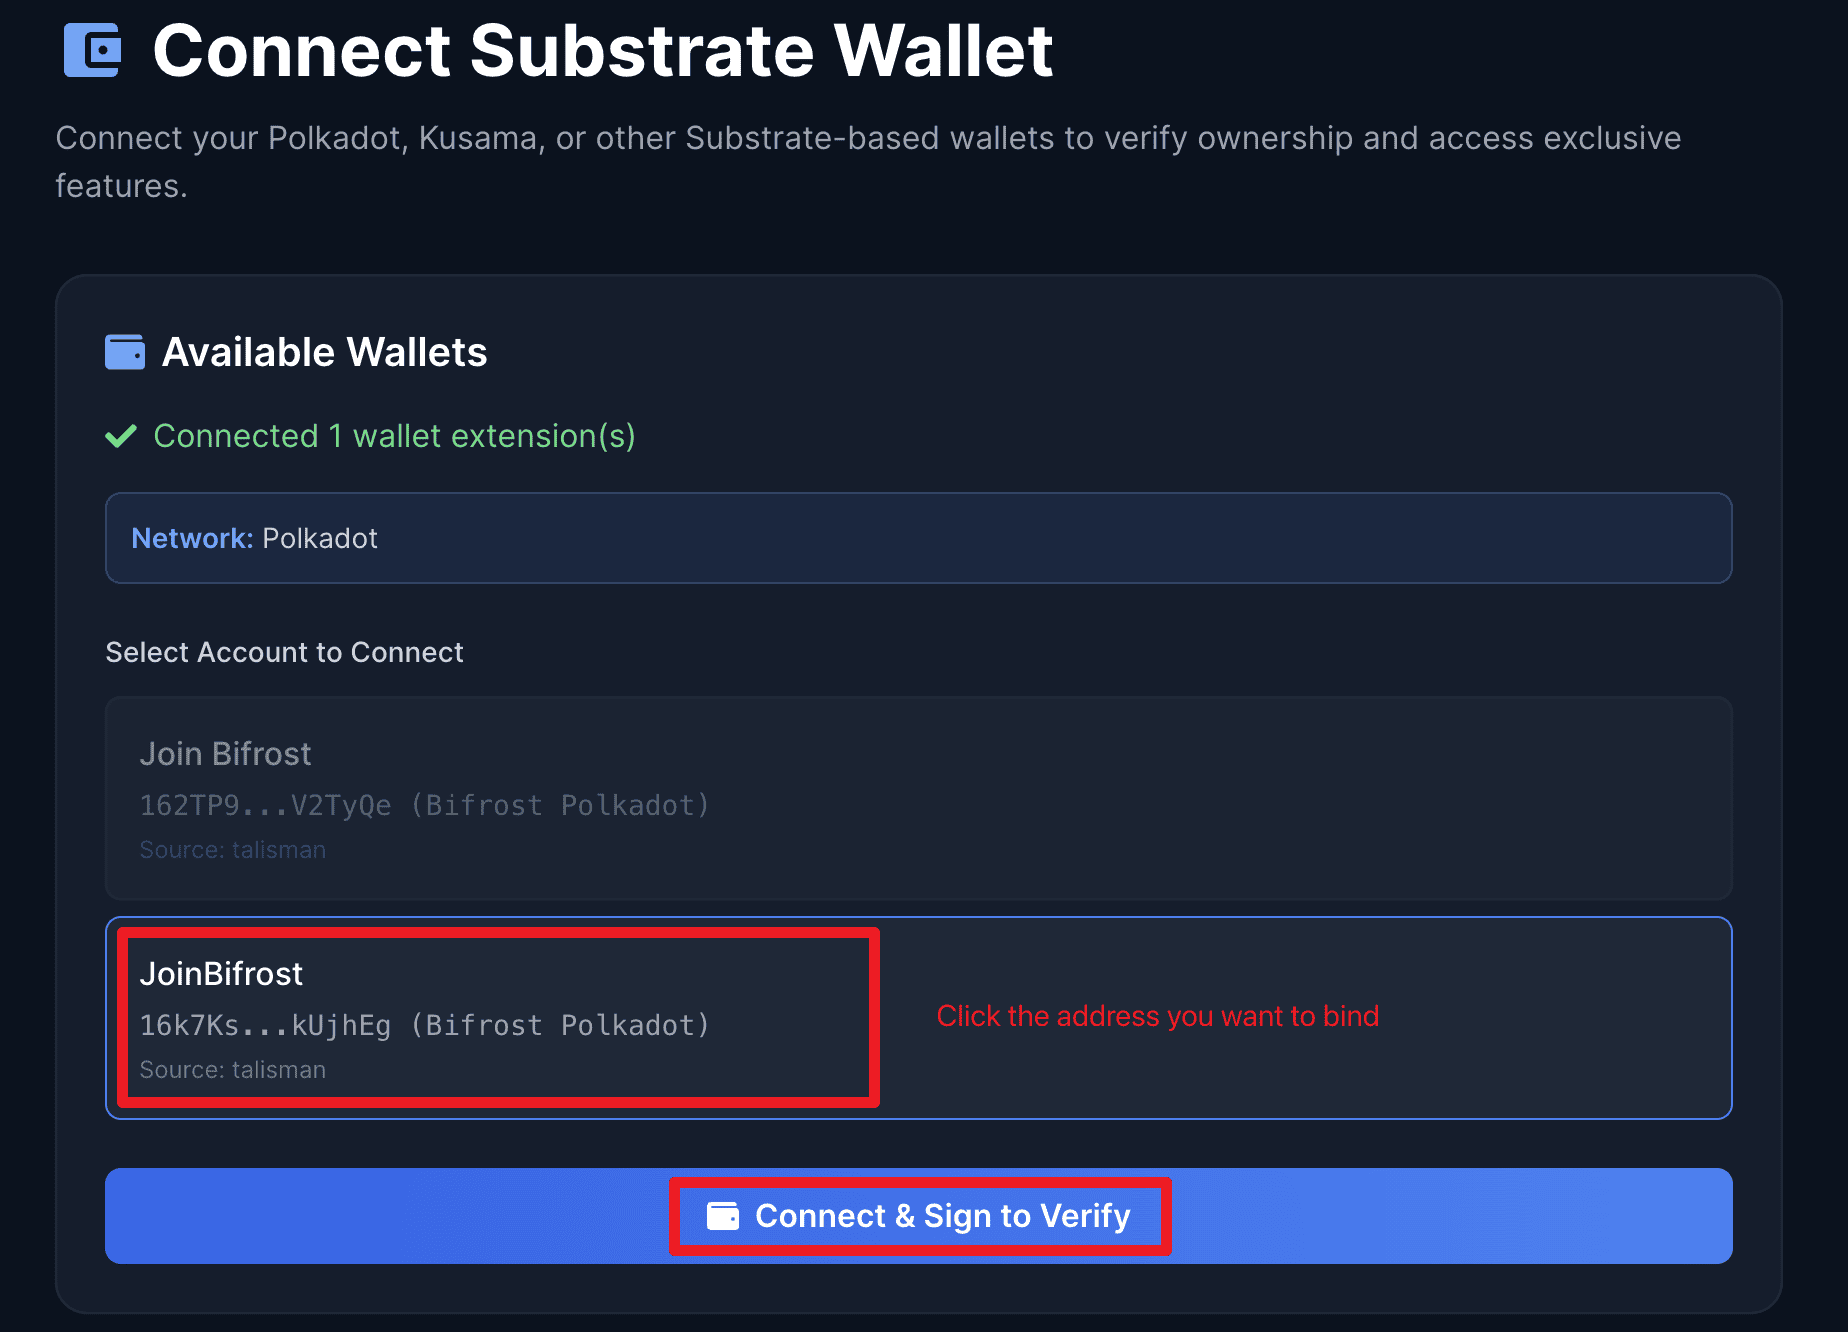The width and height of the screenshot is (1848, 1332).
Task: Click the wallet icon inside the verify button
Action: (x=723, y=1216)
